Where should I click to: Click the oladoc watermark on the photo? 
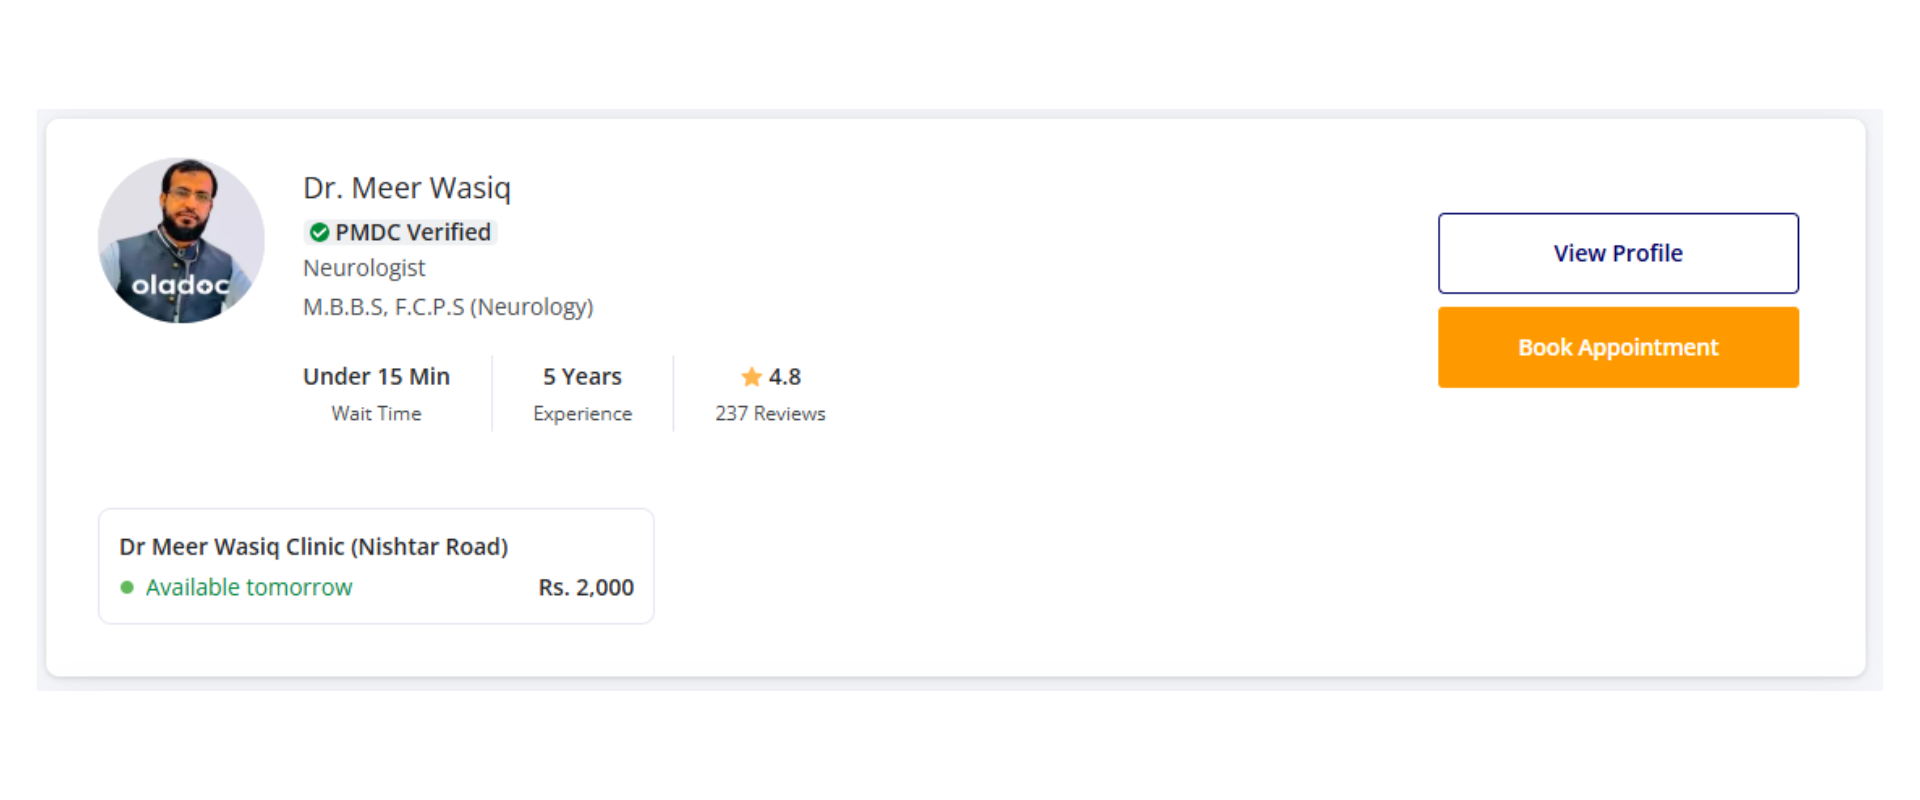181,286
